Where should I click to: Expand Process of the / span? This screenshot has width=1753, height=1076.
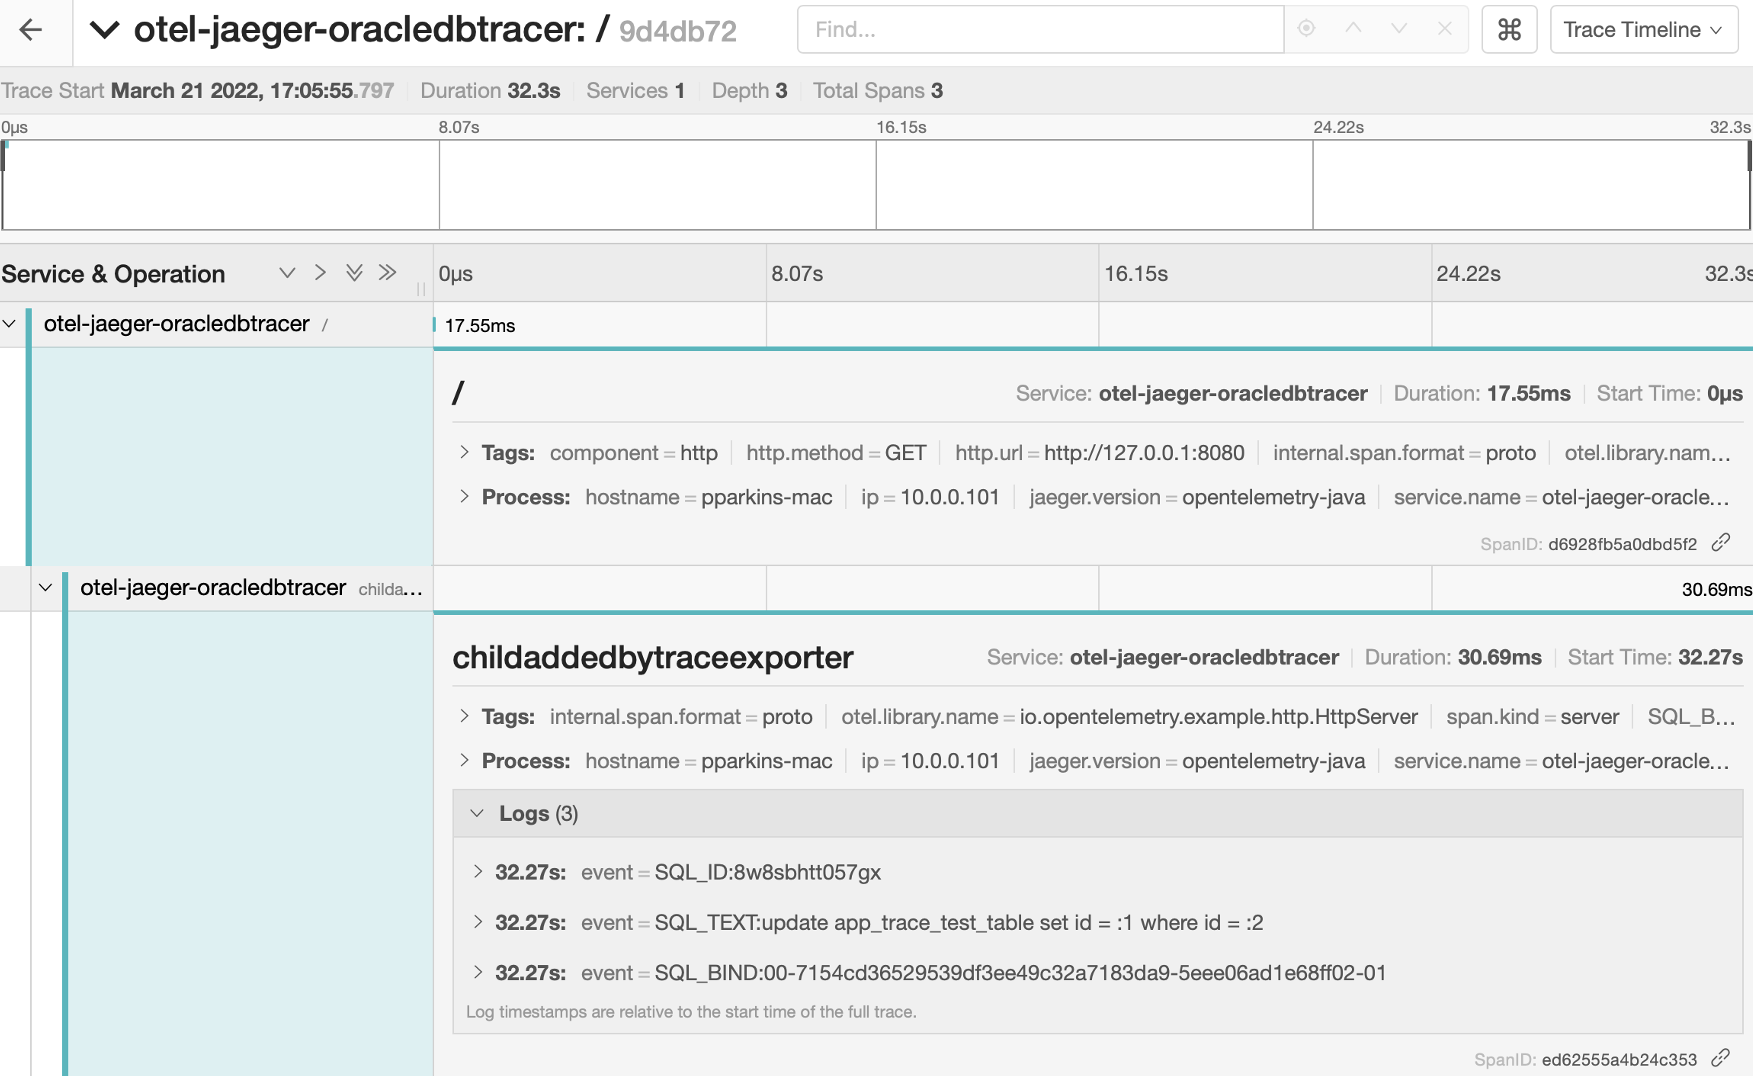(464, 497)
